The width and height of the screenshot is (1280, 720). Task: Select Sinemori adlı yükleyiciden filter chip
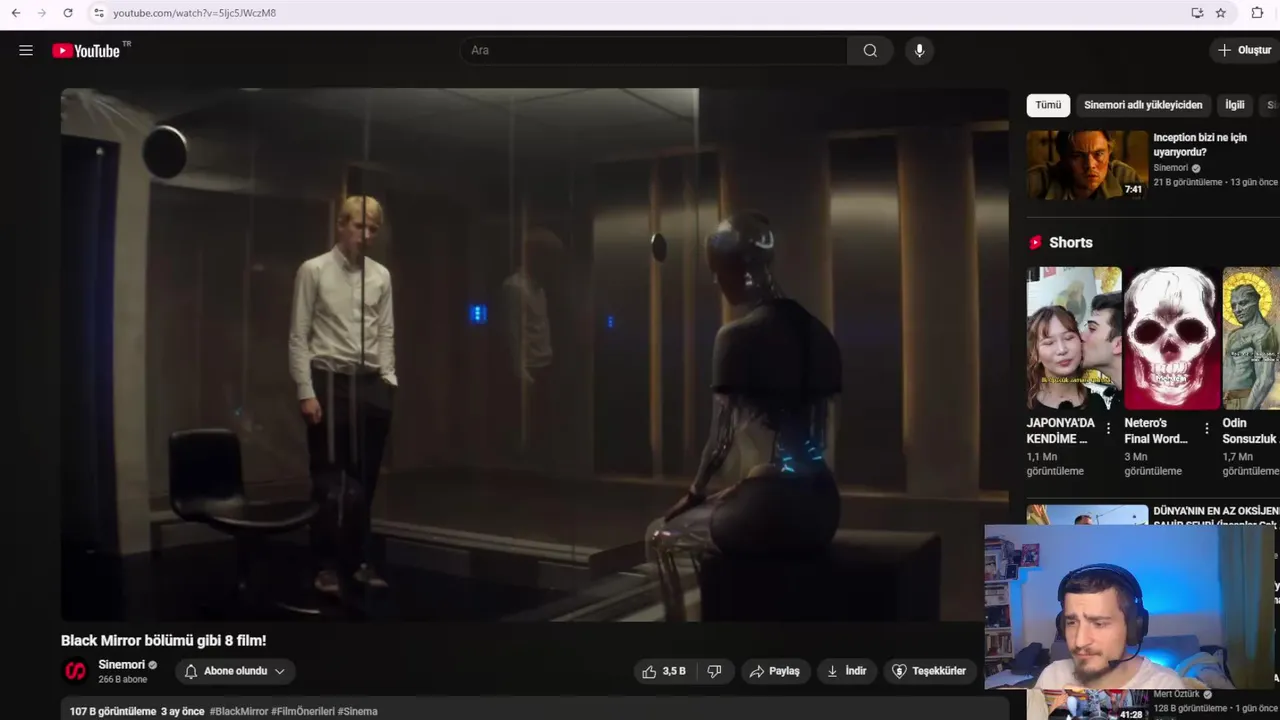1143,105
